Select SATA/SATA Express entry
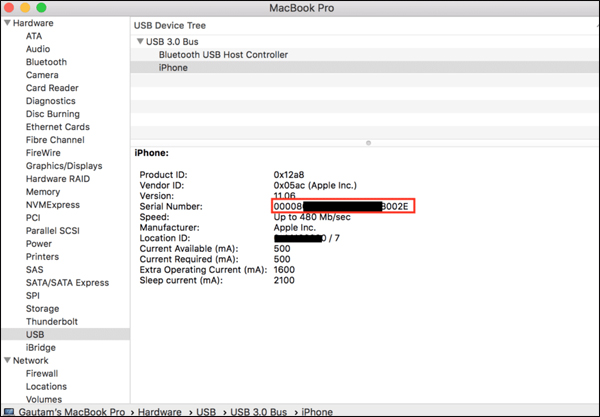Viewport: 600px width, 417px height. pos(67,283)
